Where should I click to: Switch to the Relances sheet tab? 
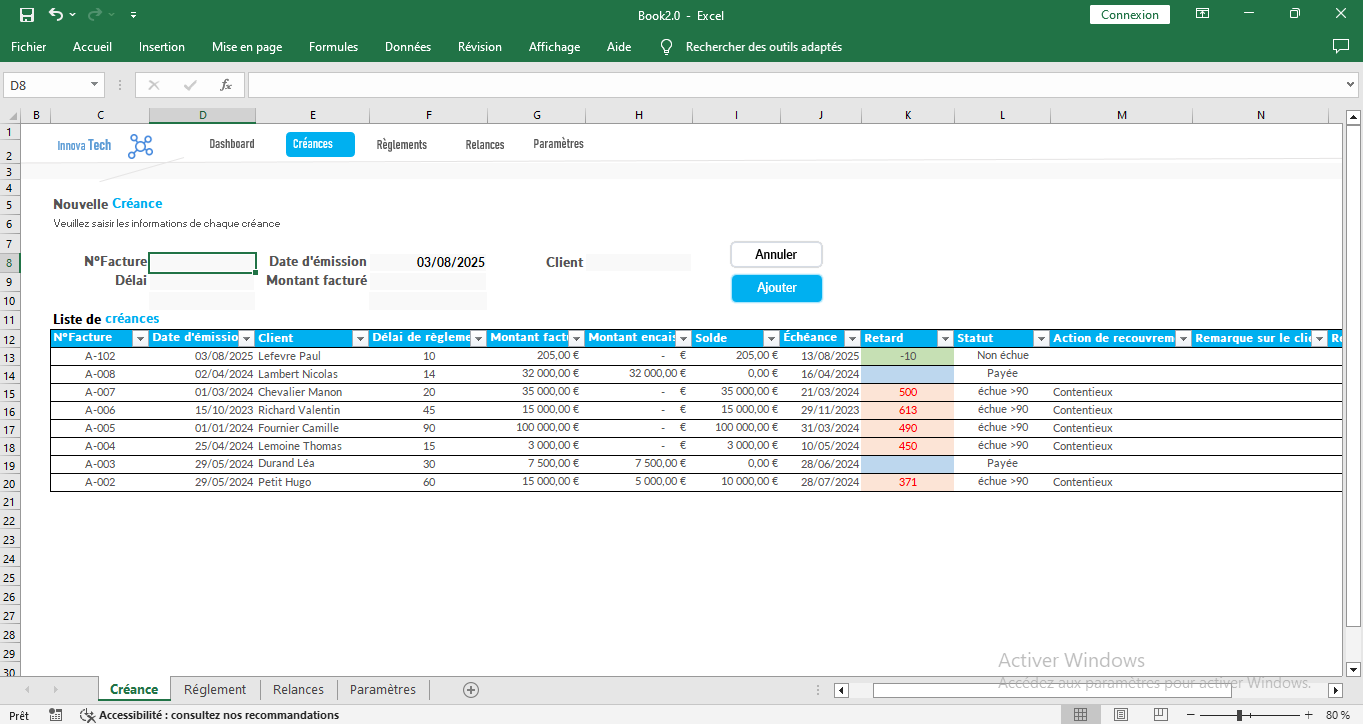298,690
